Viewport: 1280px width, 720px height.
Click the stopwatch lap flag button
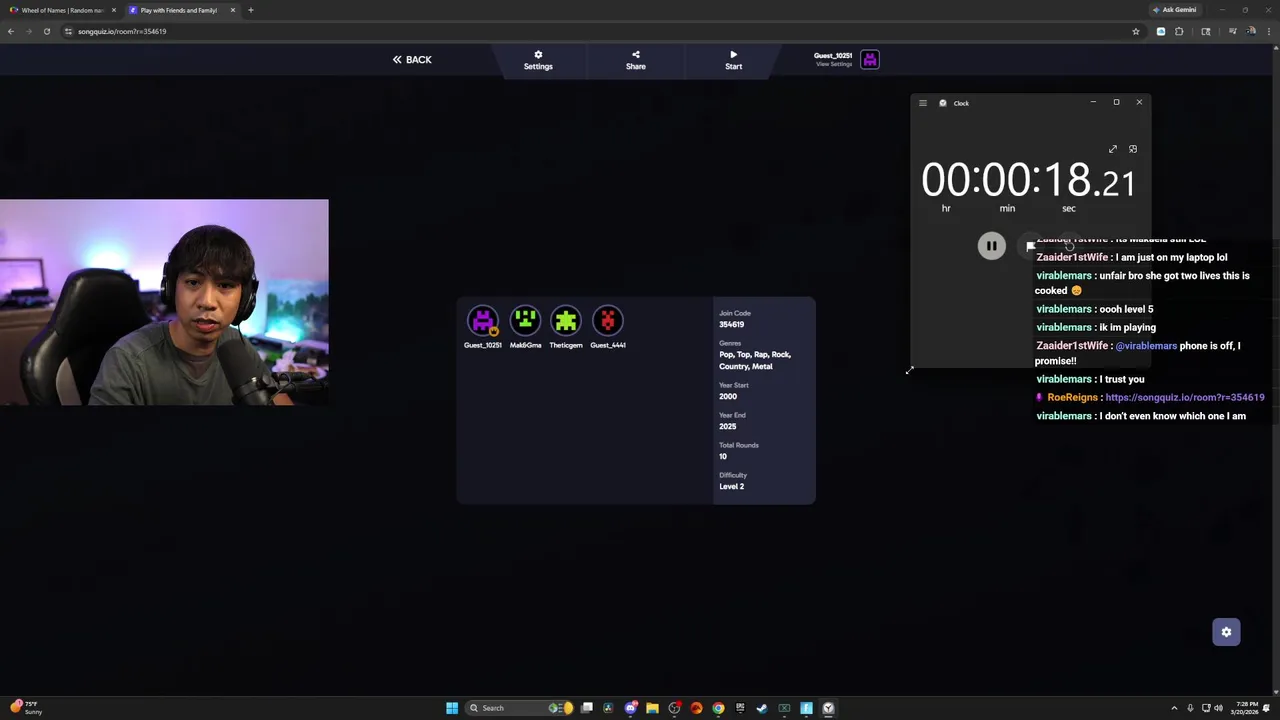click(x=1030, y=246)
